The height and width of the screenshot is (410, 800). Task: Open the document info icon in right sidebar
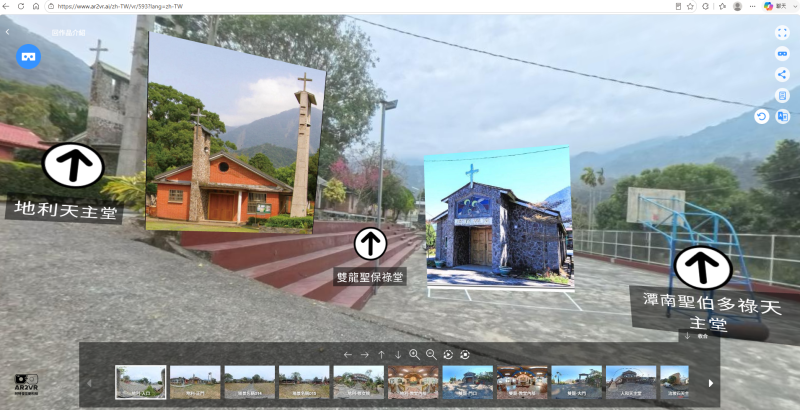[782, 95]
